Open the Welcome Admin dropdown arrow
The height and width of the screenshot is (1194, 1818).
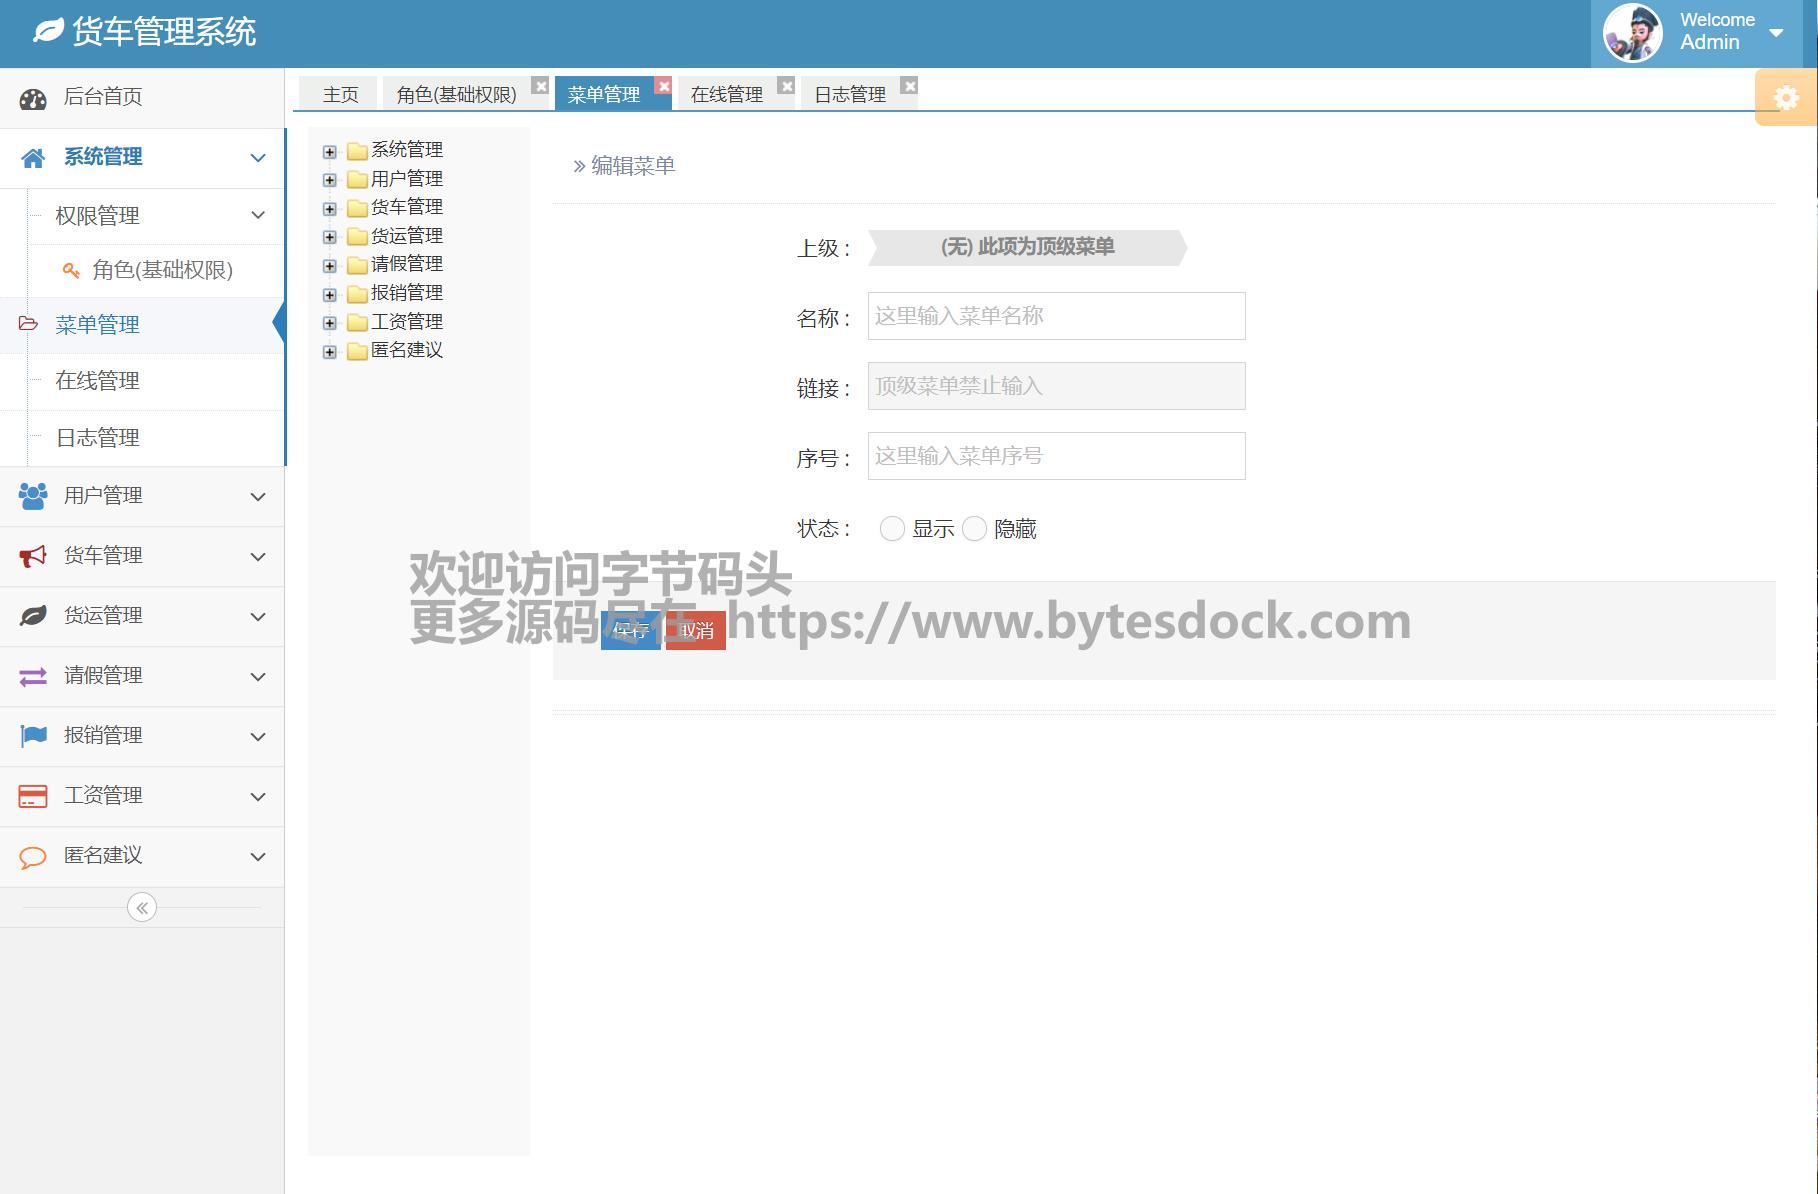pyautogui.click(x=1776, y=33)
